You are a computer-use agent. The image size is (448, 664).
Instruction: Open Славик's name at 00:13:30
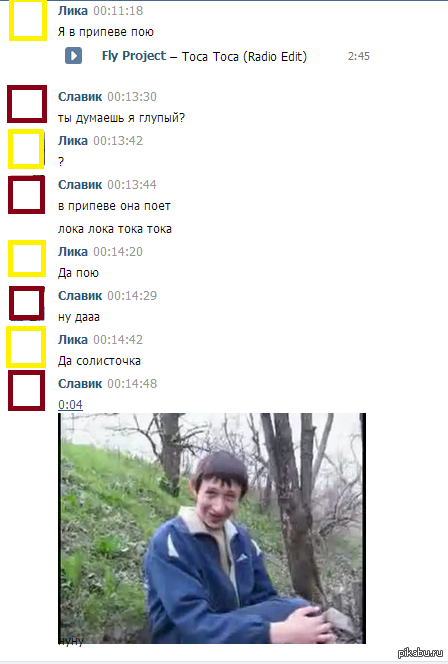click(80, 97)
